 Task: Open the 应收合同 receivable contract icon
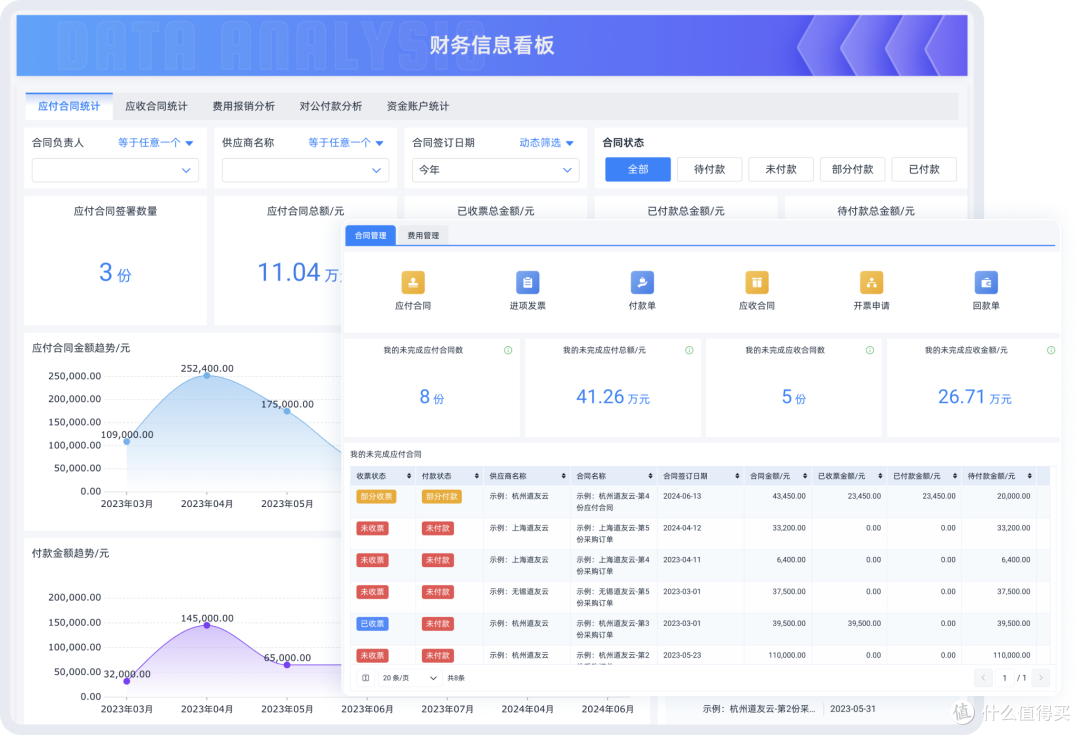coord(756,281)
